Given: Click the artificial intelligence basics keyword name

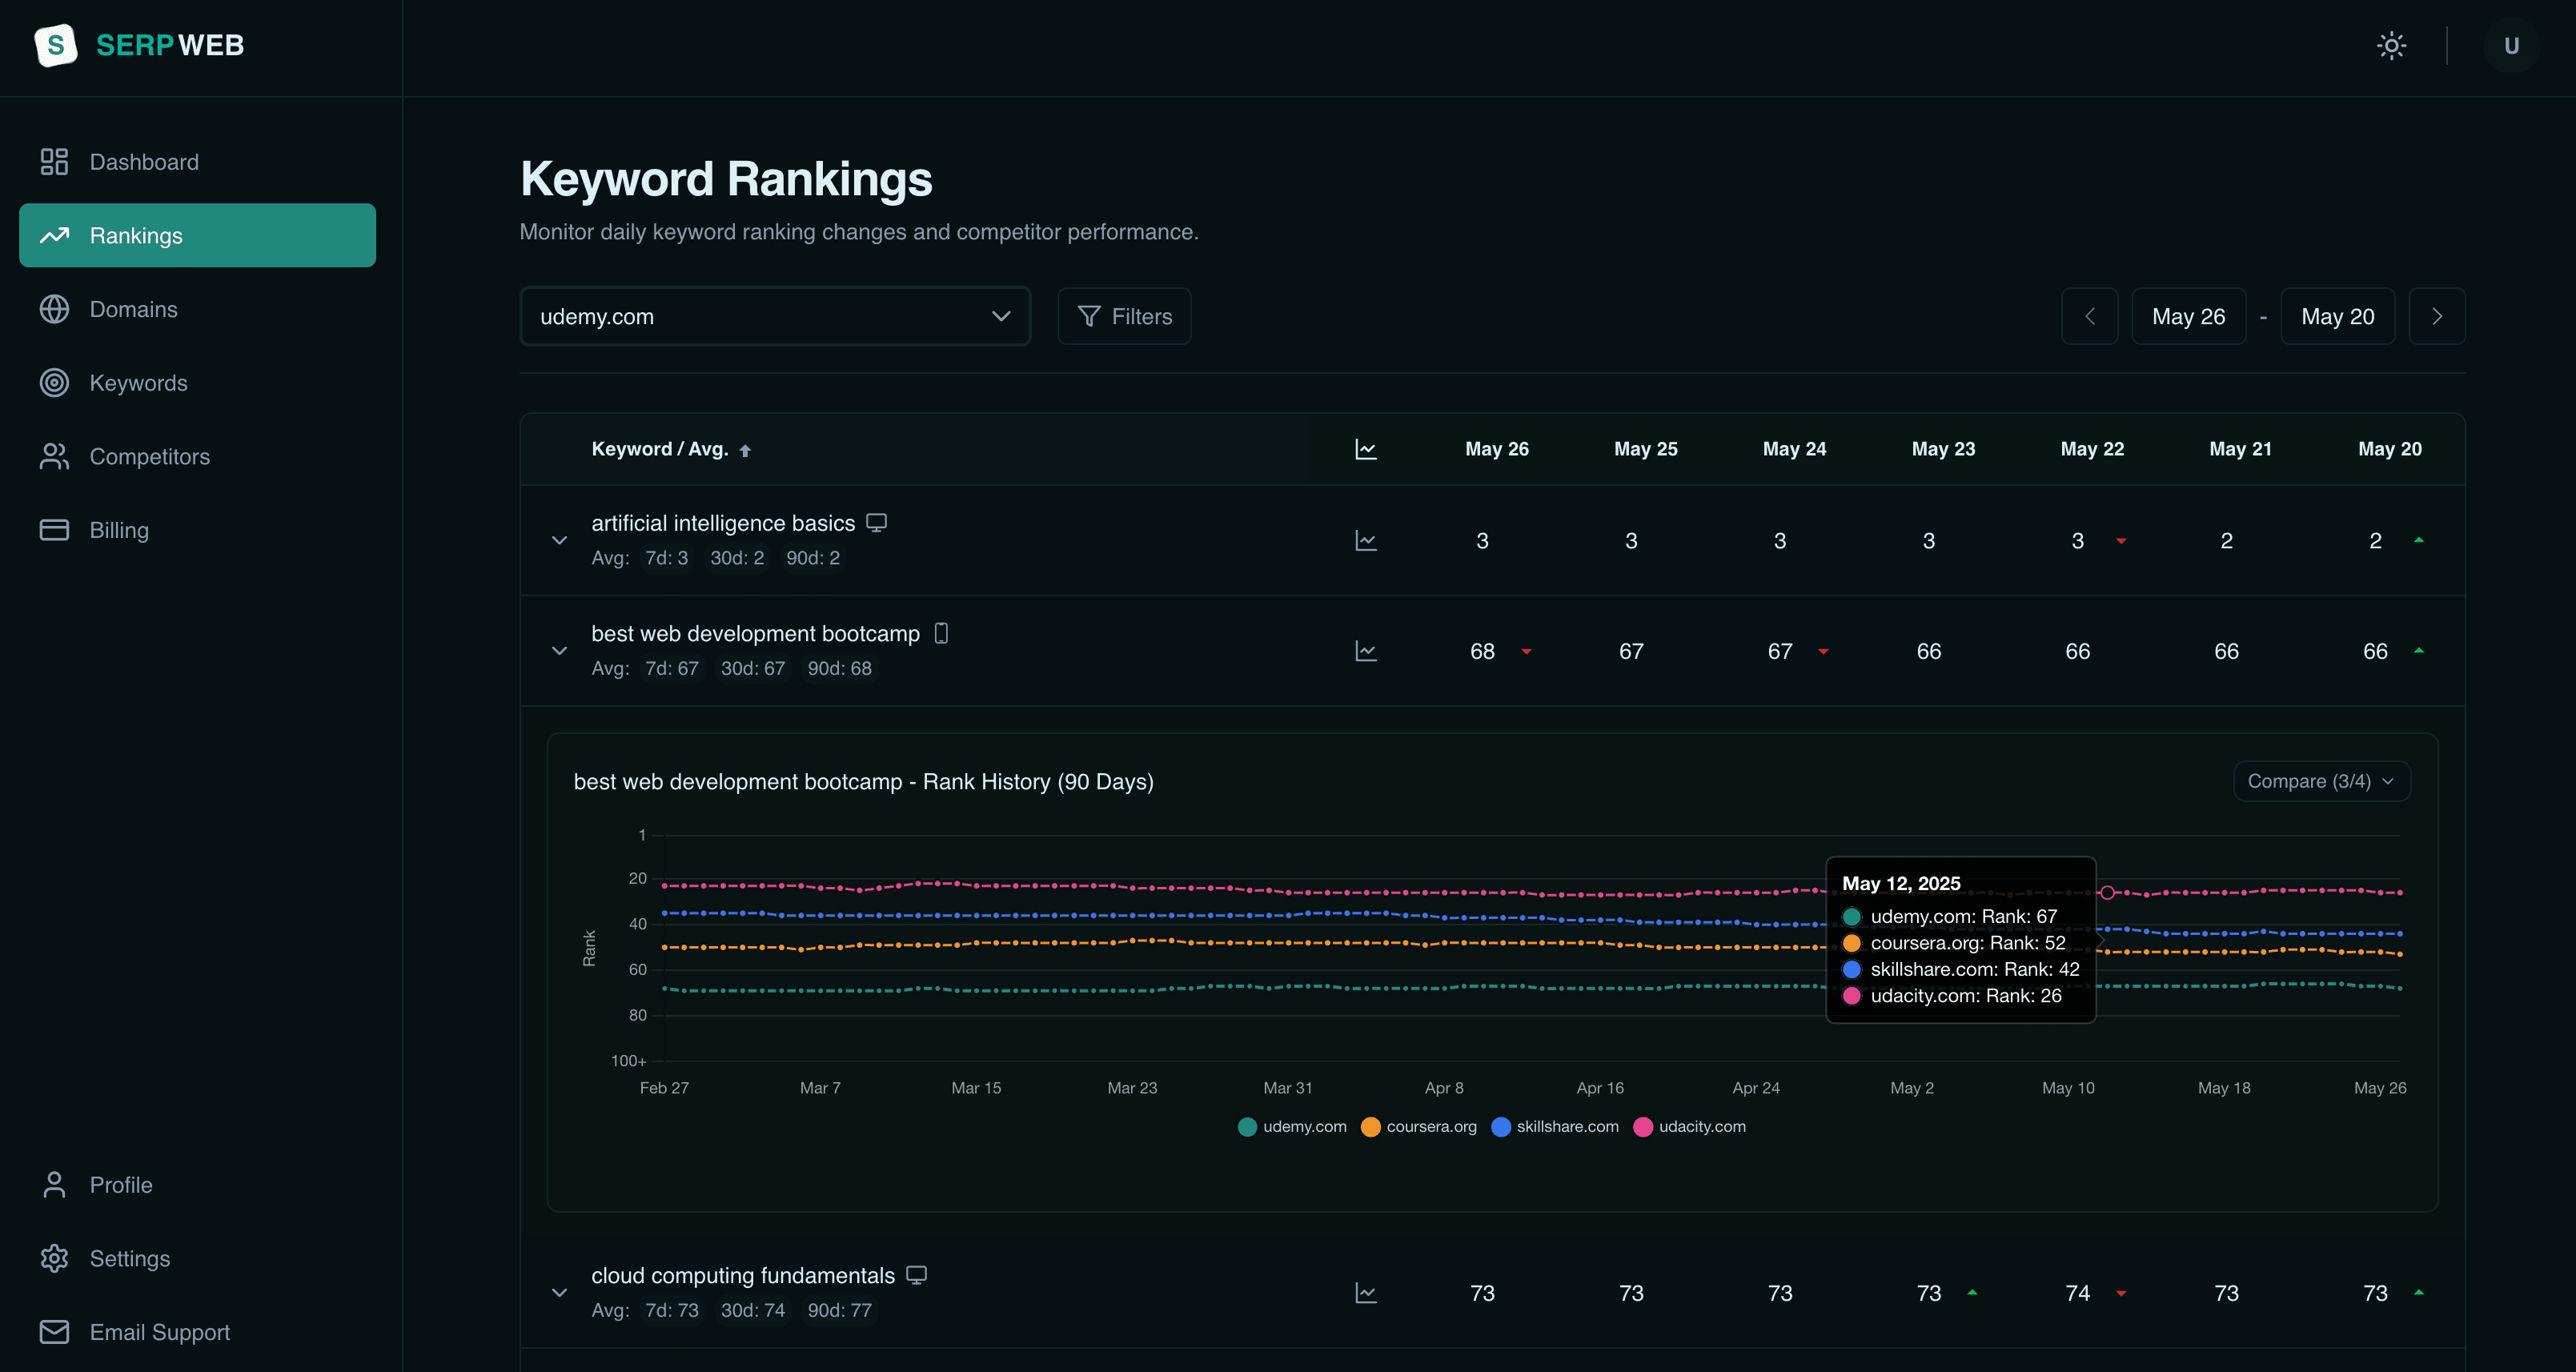Looking at the screenshot, I should tap(723, 523).
